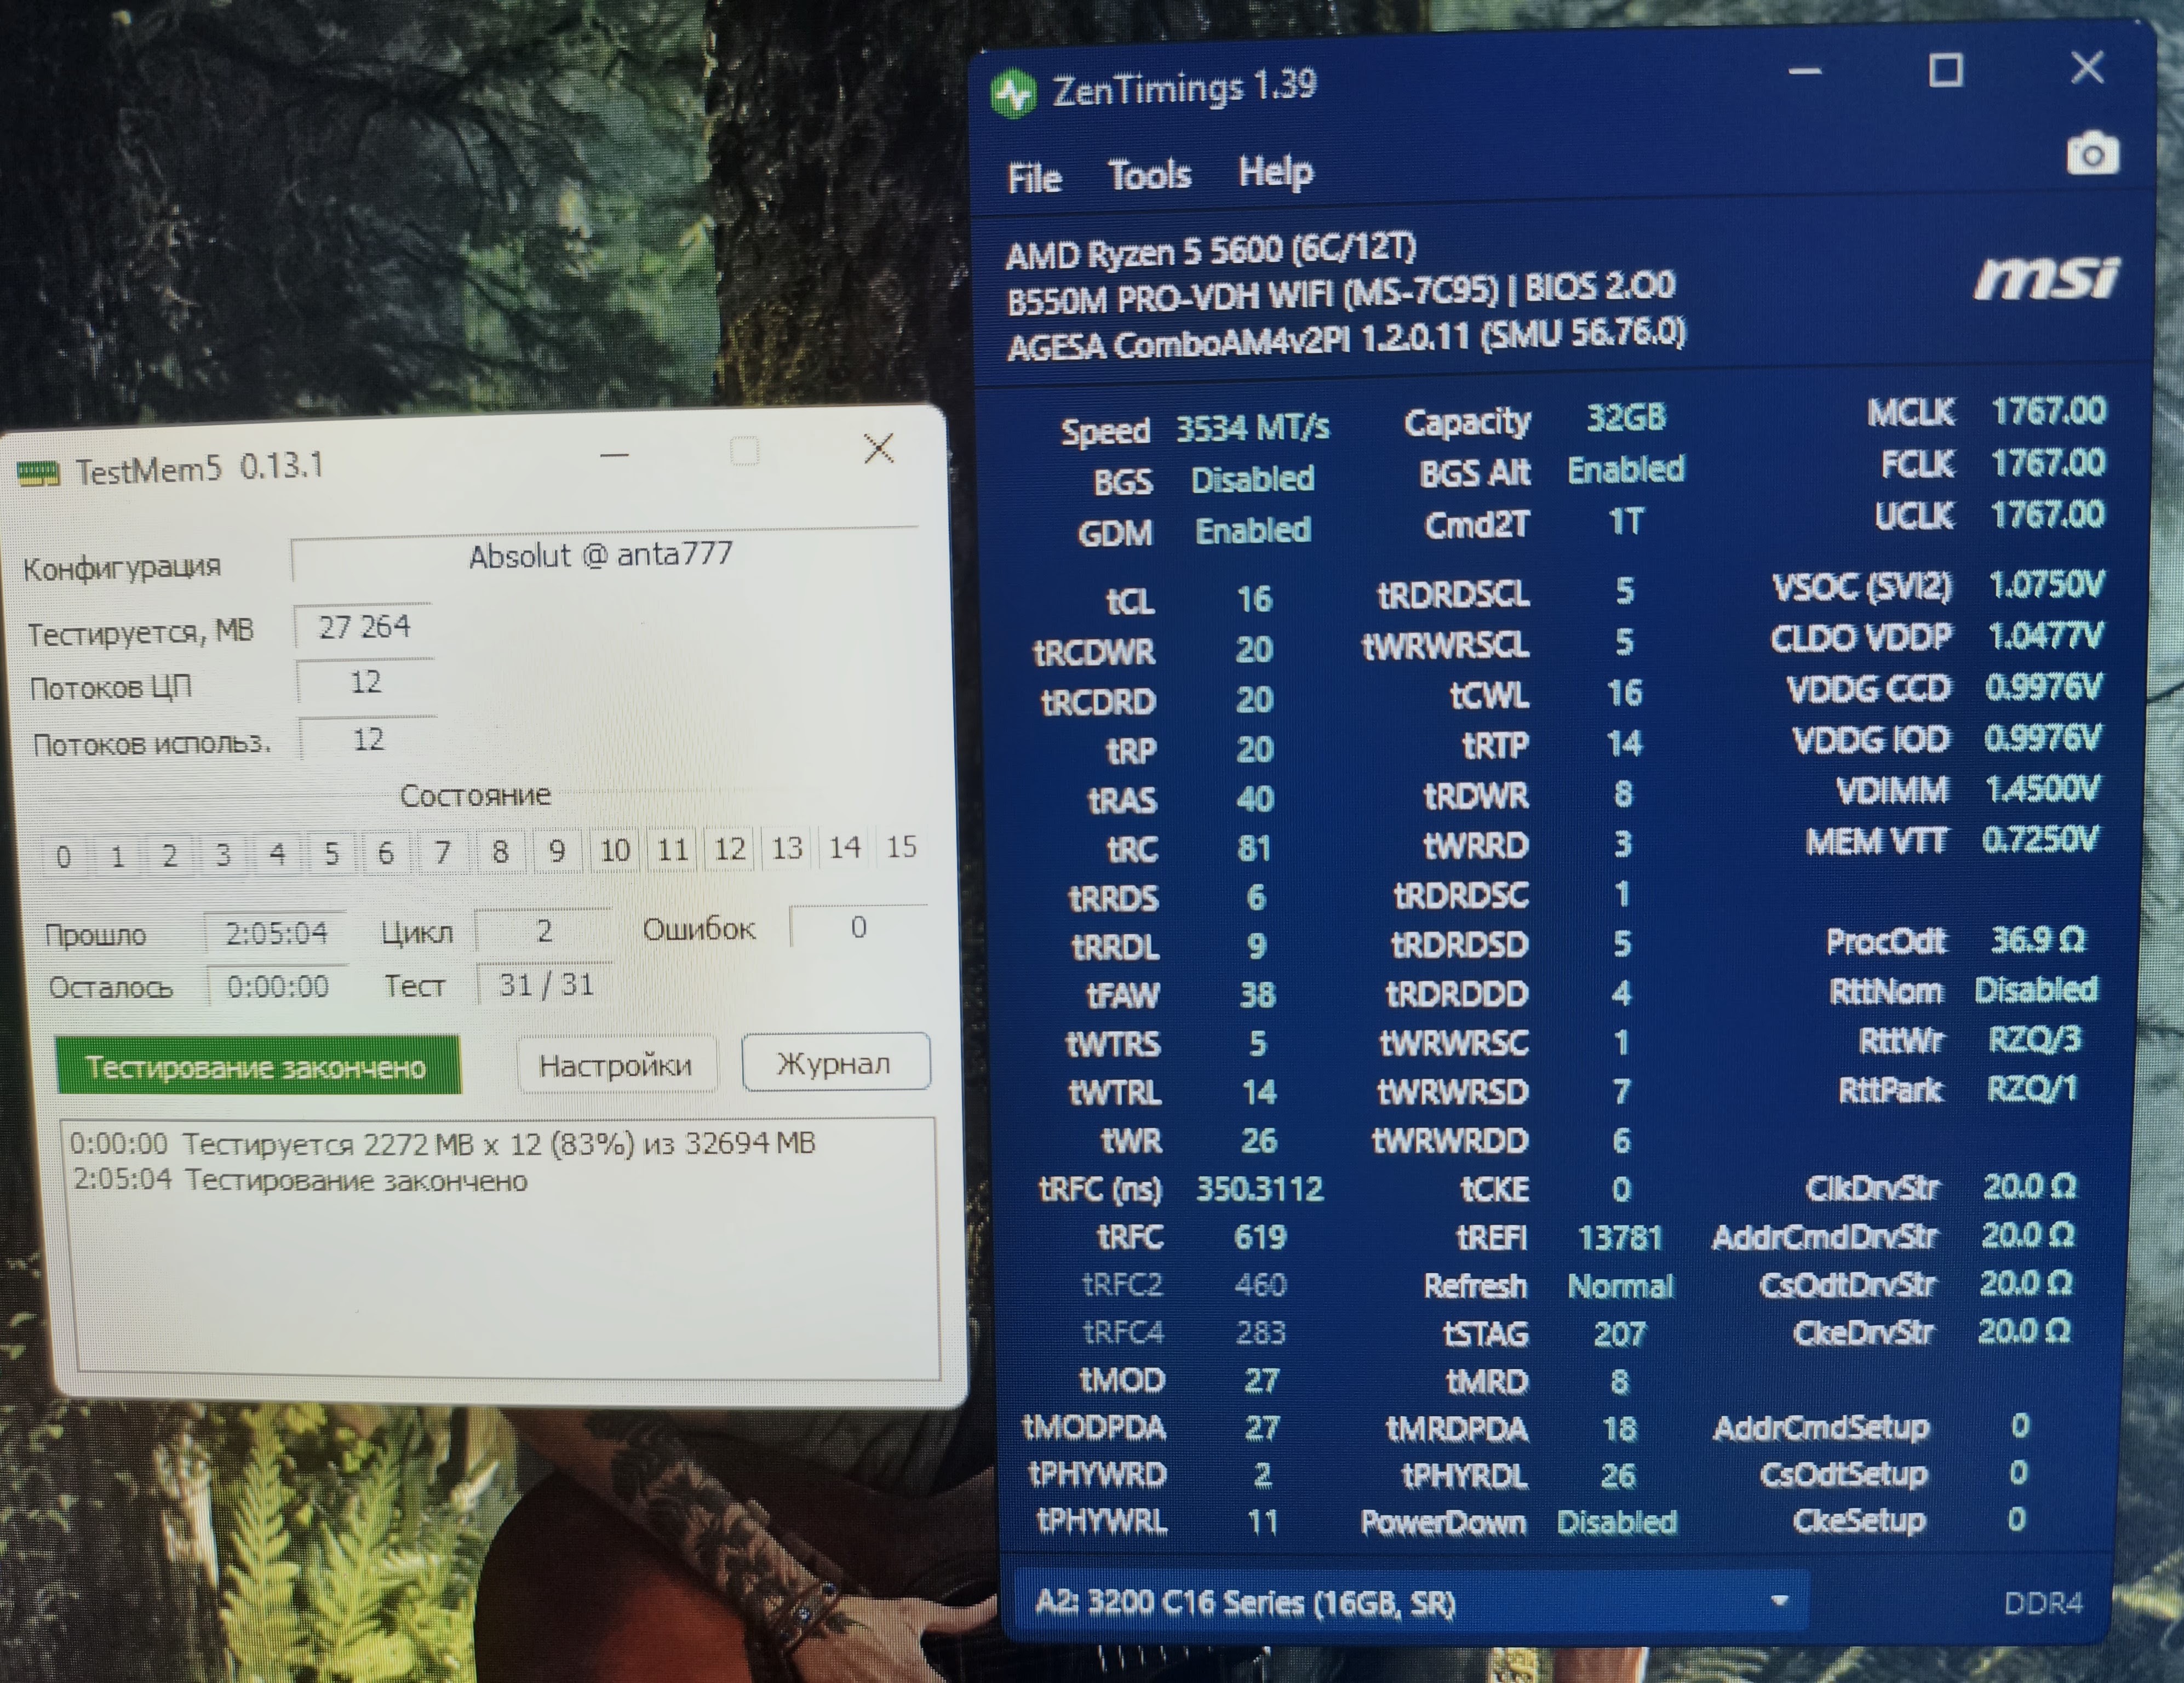Click the tRC value 81
The height and width of the screenshot is (1683, 2184).
click(1255, 849)
